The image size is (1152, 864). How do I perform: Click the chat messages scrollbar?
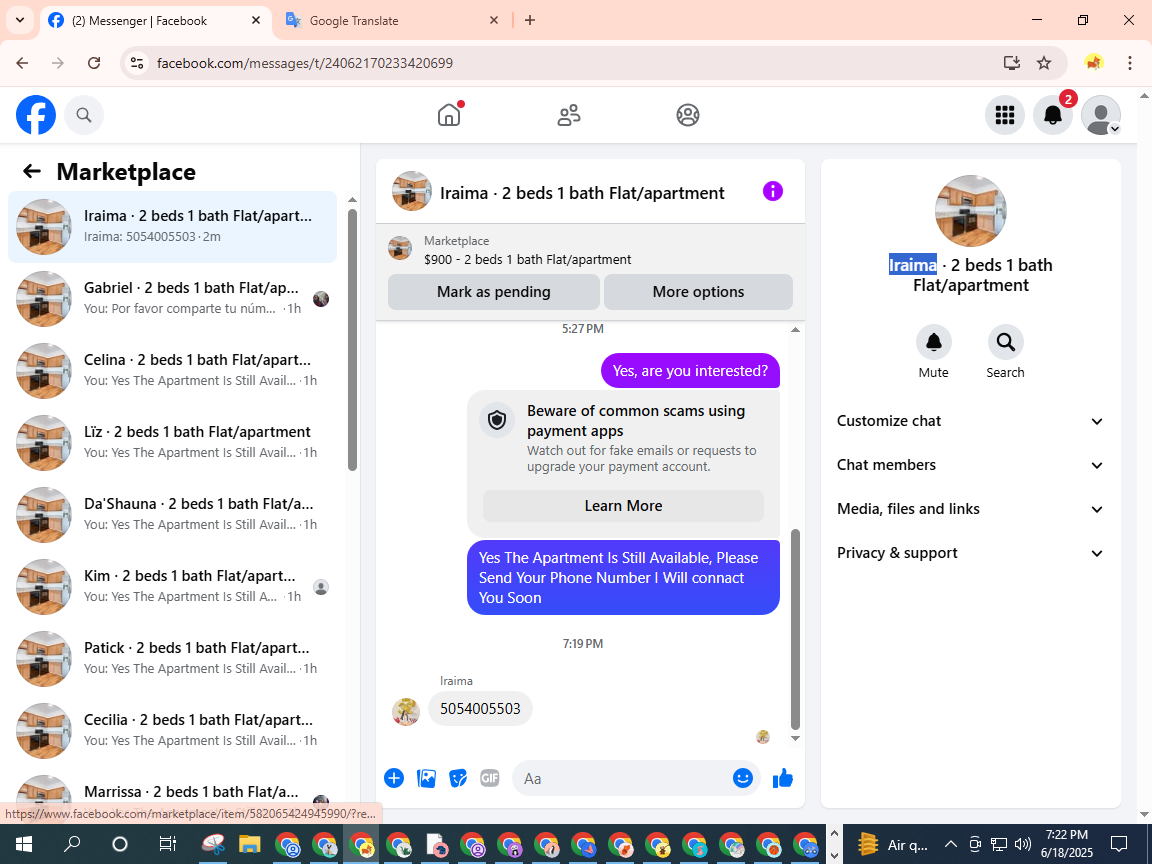pos(795,628)
